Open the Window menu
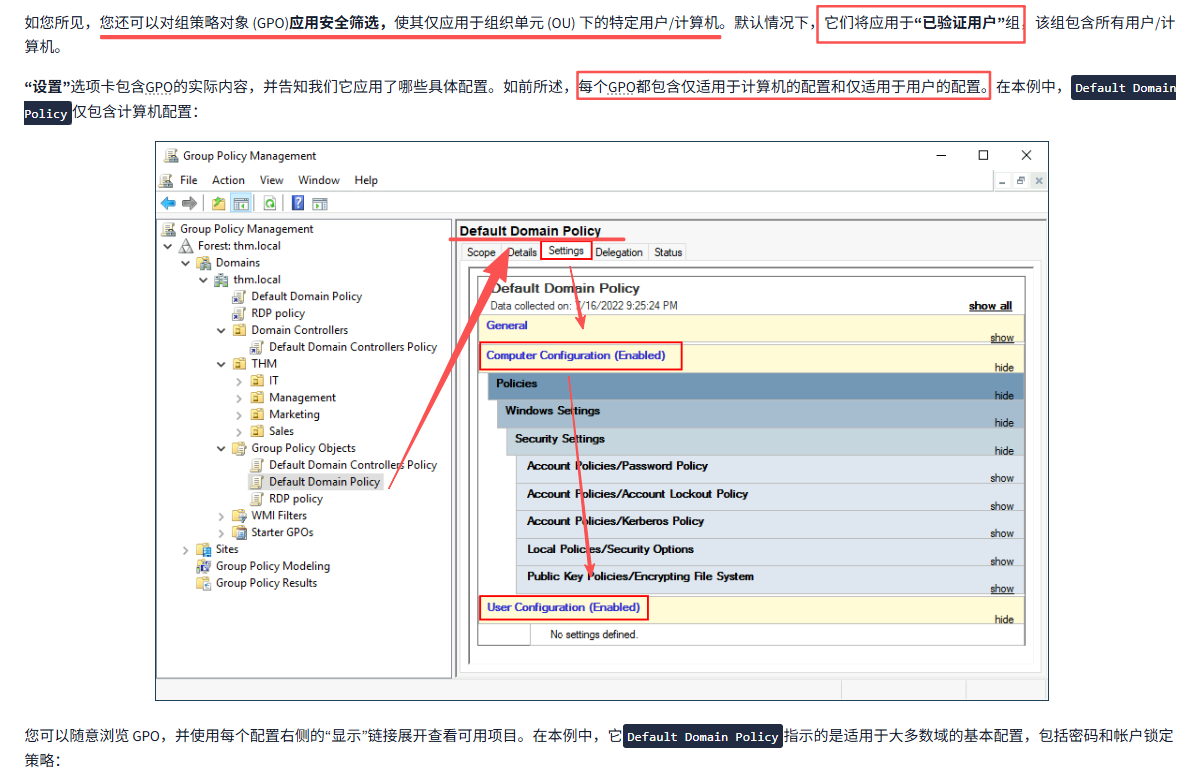The width and height of the screenshot is (1189, 784). coord(318,180)
